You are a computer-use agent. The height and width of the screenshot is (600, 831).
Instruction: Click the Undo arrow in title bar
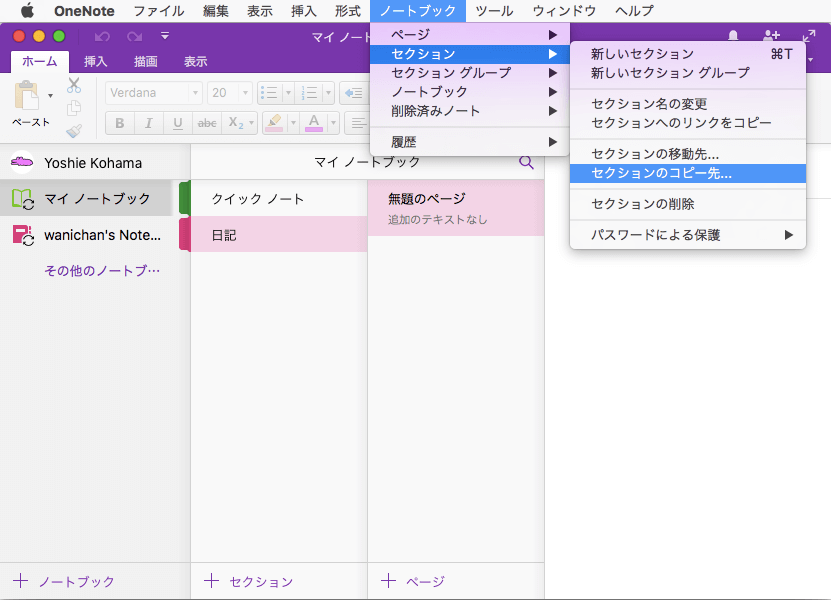[102, 36]
